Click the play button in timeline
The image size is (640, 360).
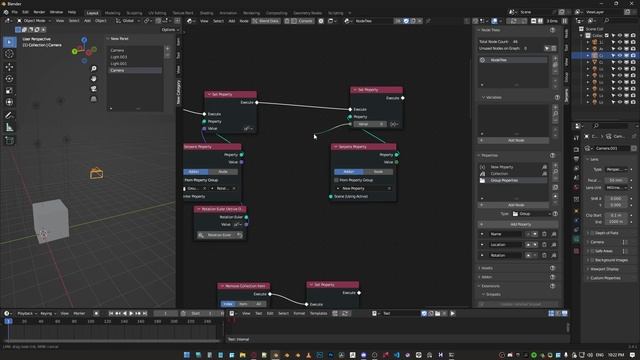coord(131,313)
